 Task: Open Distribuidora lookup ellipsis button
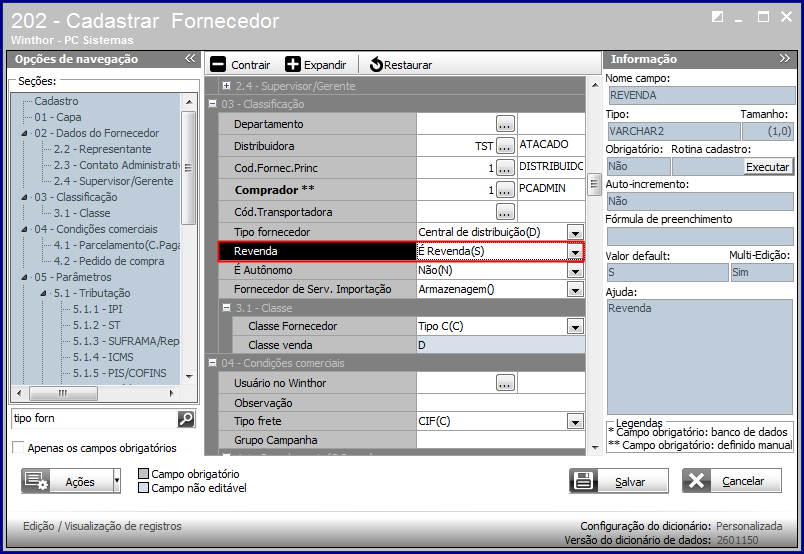tap(505, 146)
